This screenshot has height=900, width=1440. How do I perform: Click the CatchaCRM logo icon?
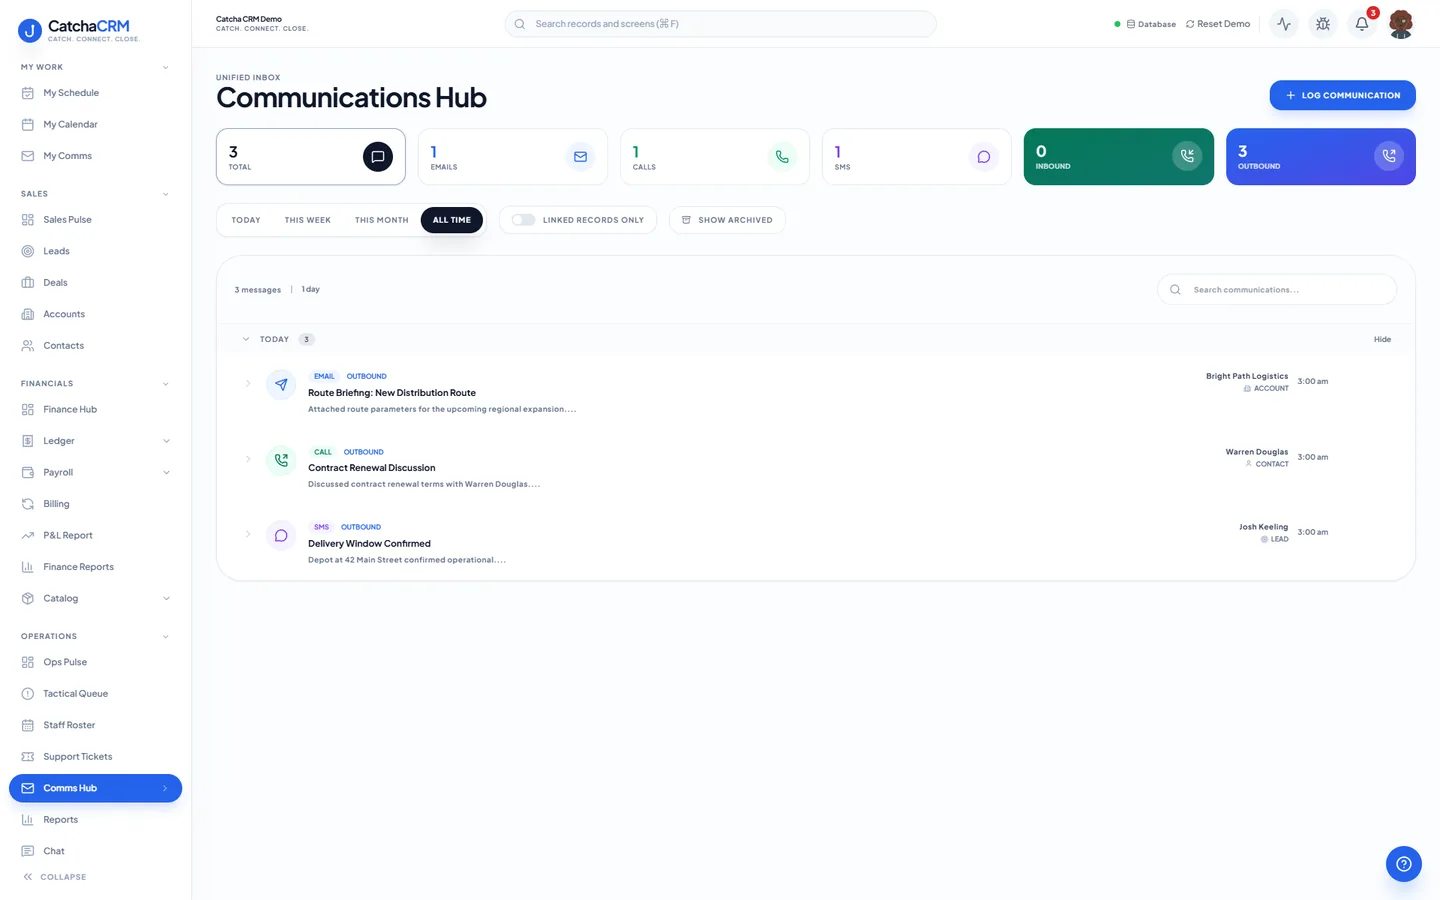(30, 31)
